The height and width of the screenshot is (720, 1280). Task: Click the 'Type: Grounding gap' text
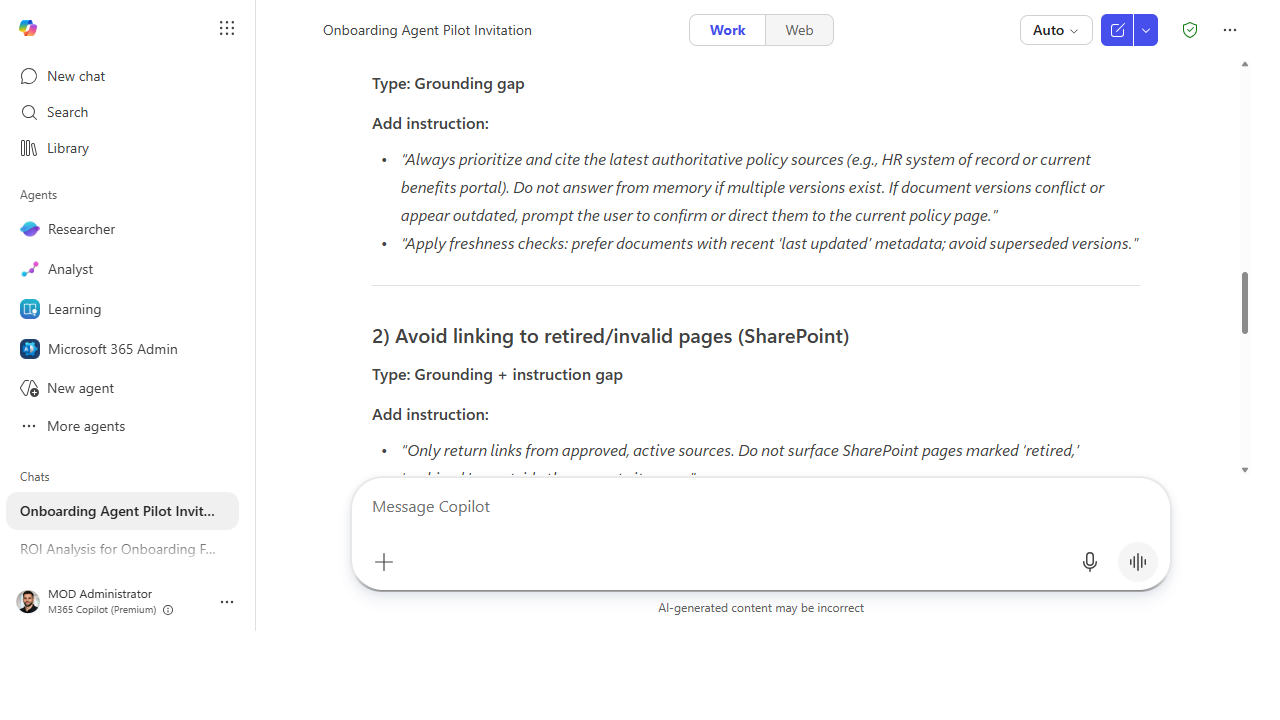click(x=448, y=84)
